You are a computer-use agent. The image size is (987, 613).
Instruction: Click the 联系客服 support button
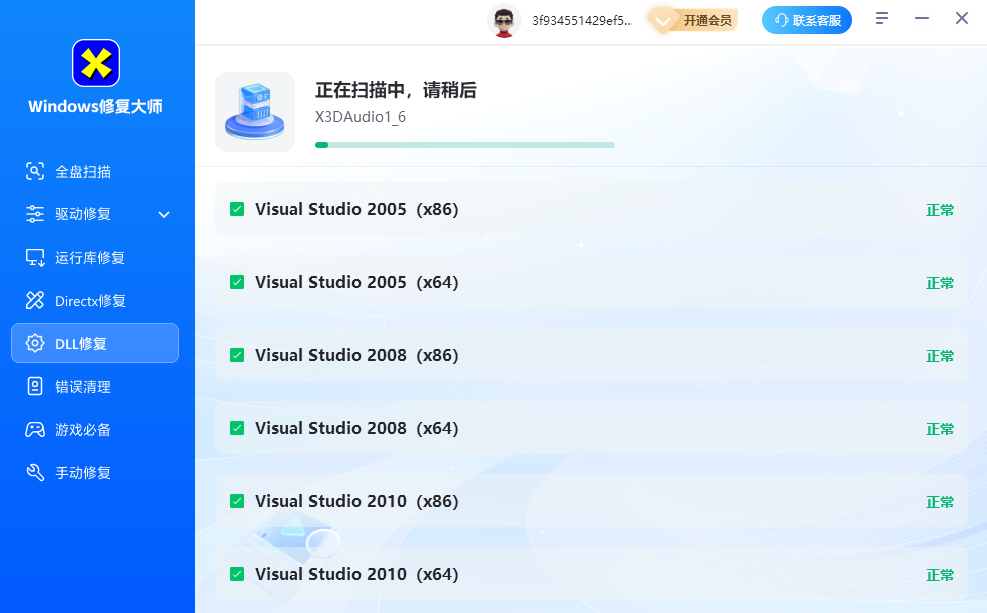807,20
